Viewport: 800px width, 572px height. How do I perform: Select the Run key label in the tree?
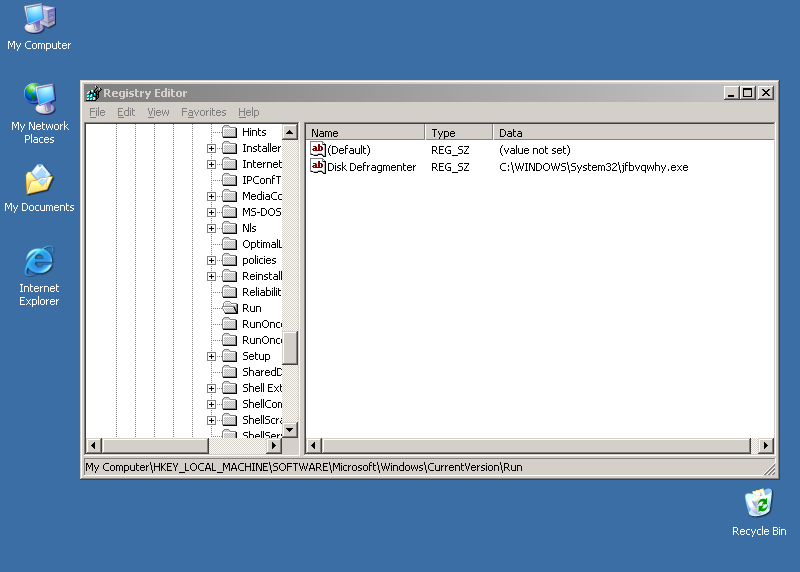pos(252,308)
